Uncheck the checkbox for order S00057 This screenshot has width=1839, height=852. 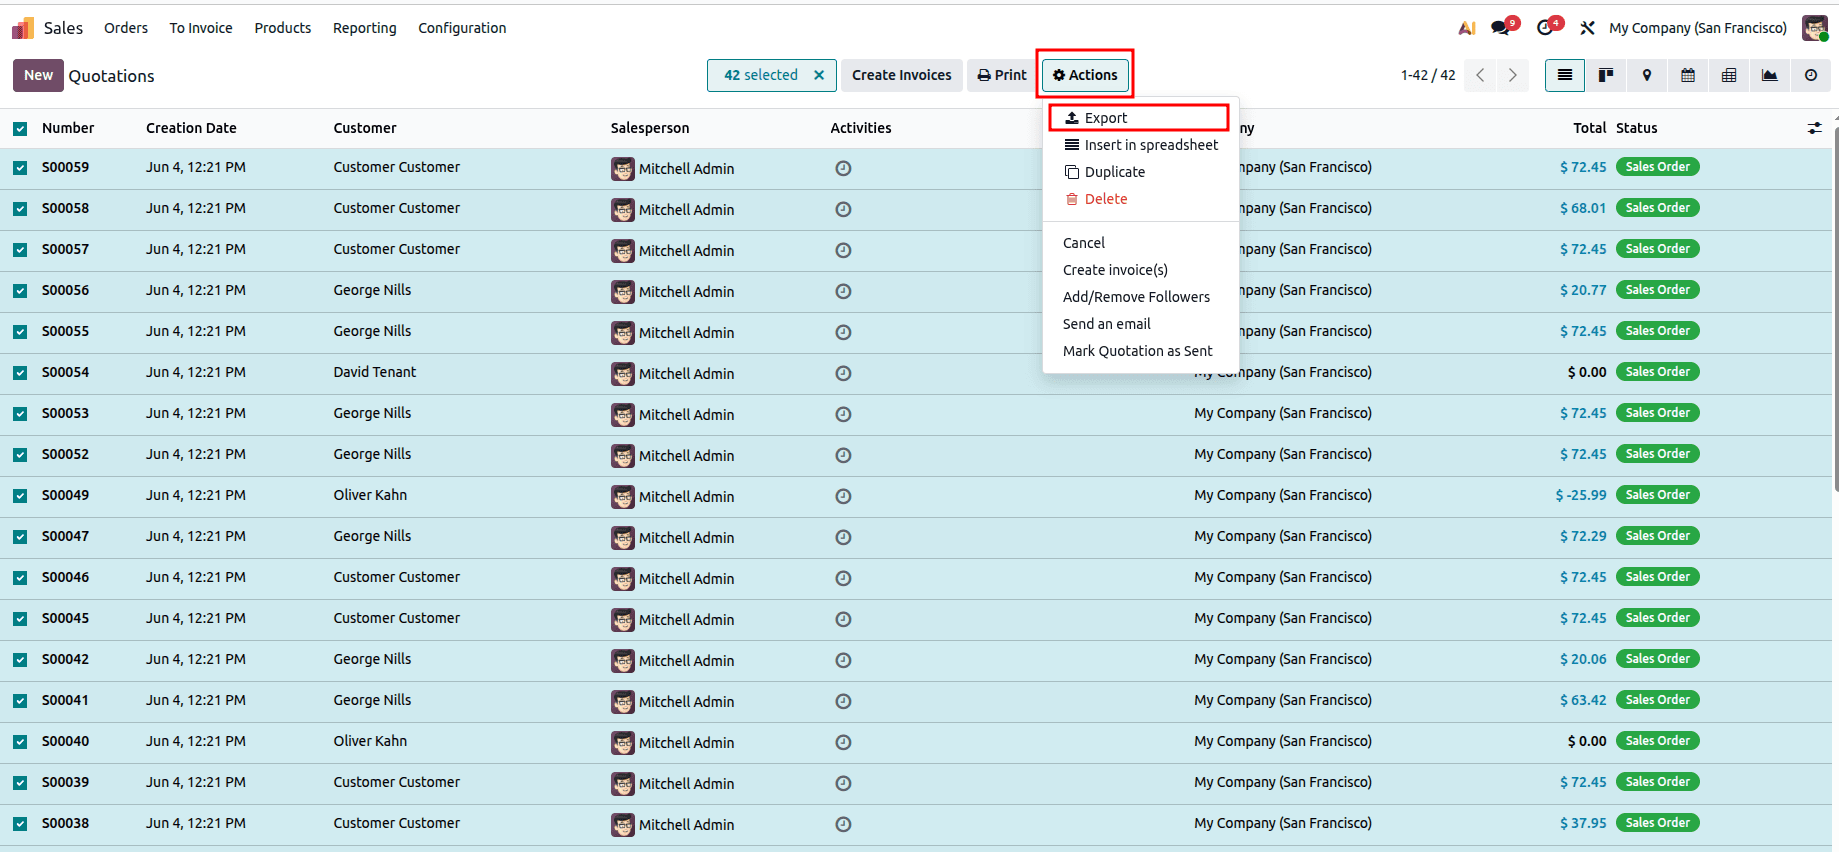(x=20, y=250)
